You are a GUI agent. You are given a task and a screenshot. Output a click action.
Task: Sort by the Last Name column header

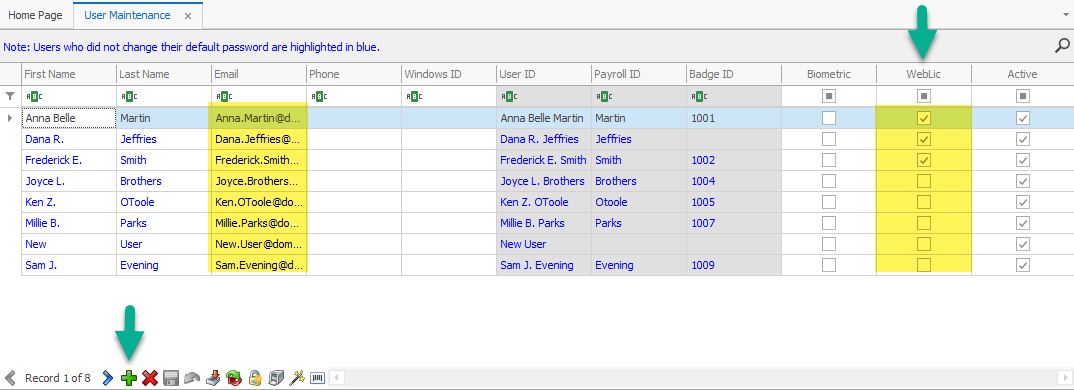(164, 74)
